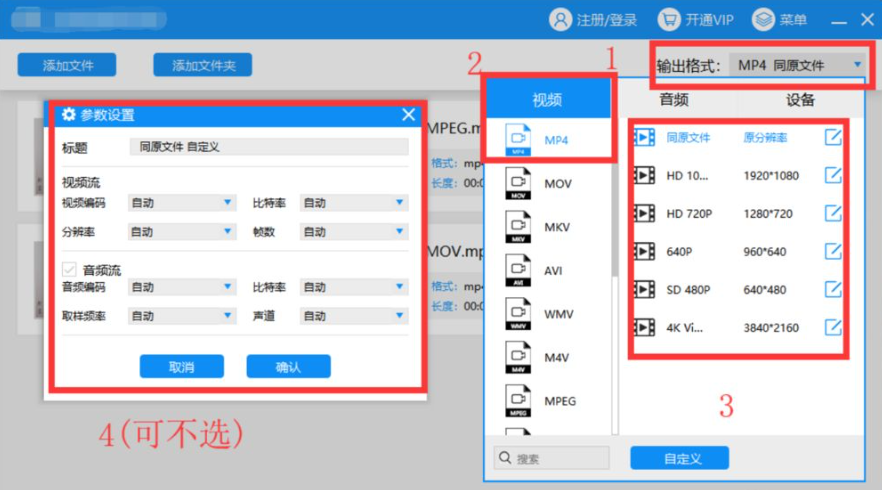Toggle the 音频流 checkbox
The width and height of the screenshot is (882, 490).
[x=69, y=269]
